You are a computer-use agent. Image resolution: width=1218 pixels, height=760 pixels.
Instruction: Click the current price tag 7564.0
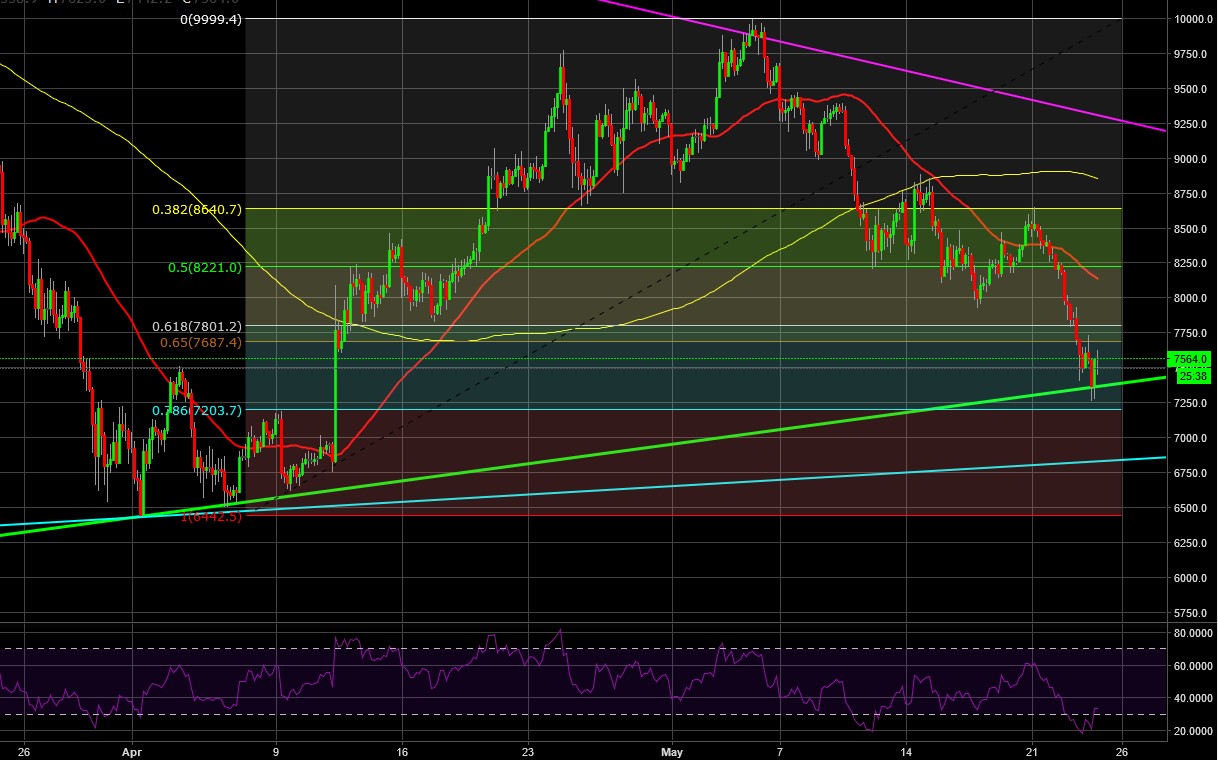(x=1188, y=359)
